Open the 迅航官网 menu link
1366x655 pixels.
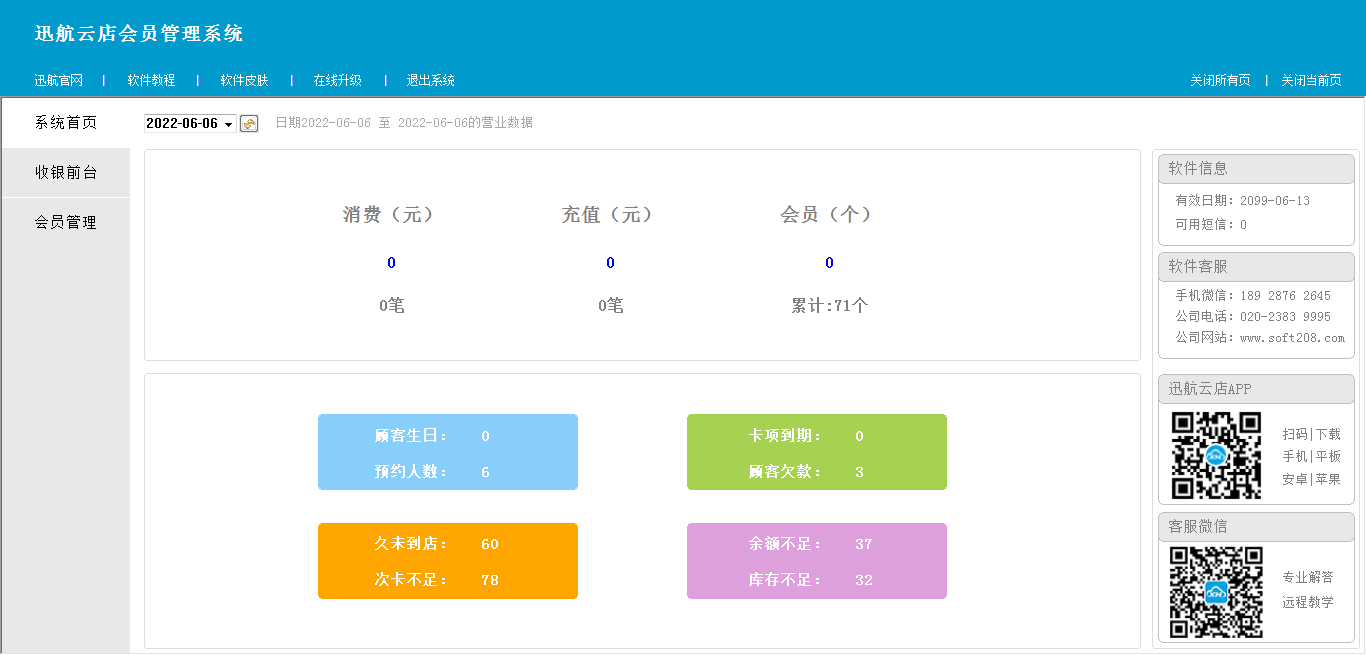pyautogui.click(x=59, y=80)
